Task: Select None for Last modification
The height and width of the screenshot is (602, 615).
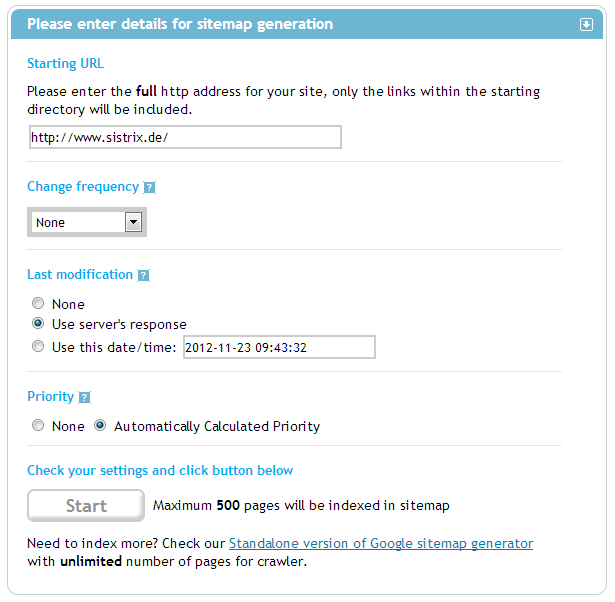Action: click(38, 304)
